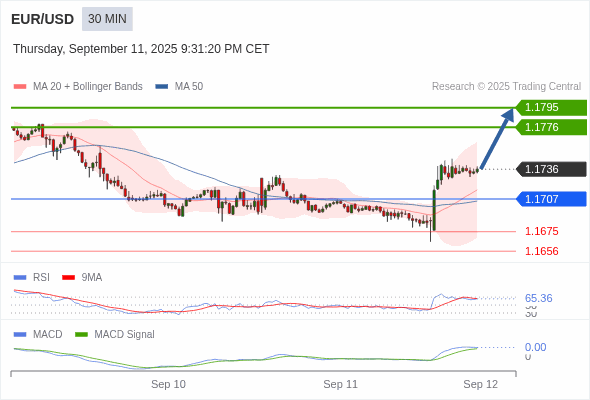The image size is (590, 400).
Task: Click the 1.1776 green resistance price tag
Action: 551,127
